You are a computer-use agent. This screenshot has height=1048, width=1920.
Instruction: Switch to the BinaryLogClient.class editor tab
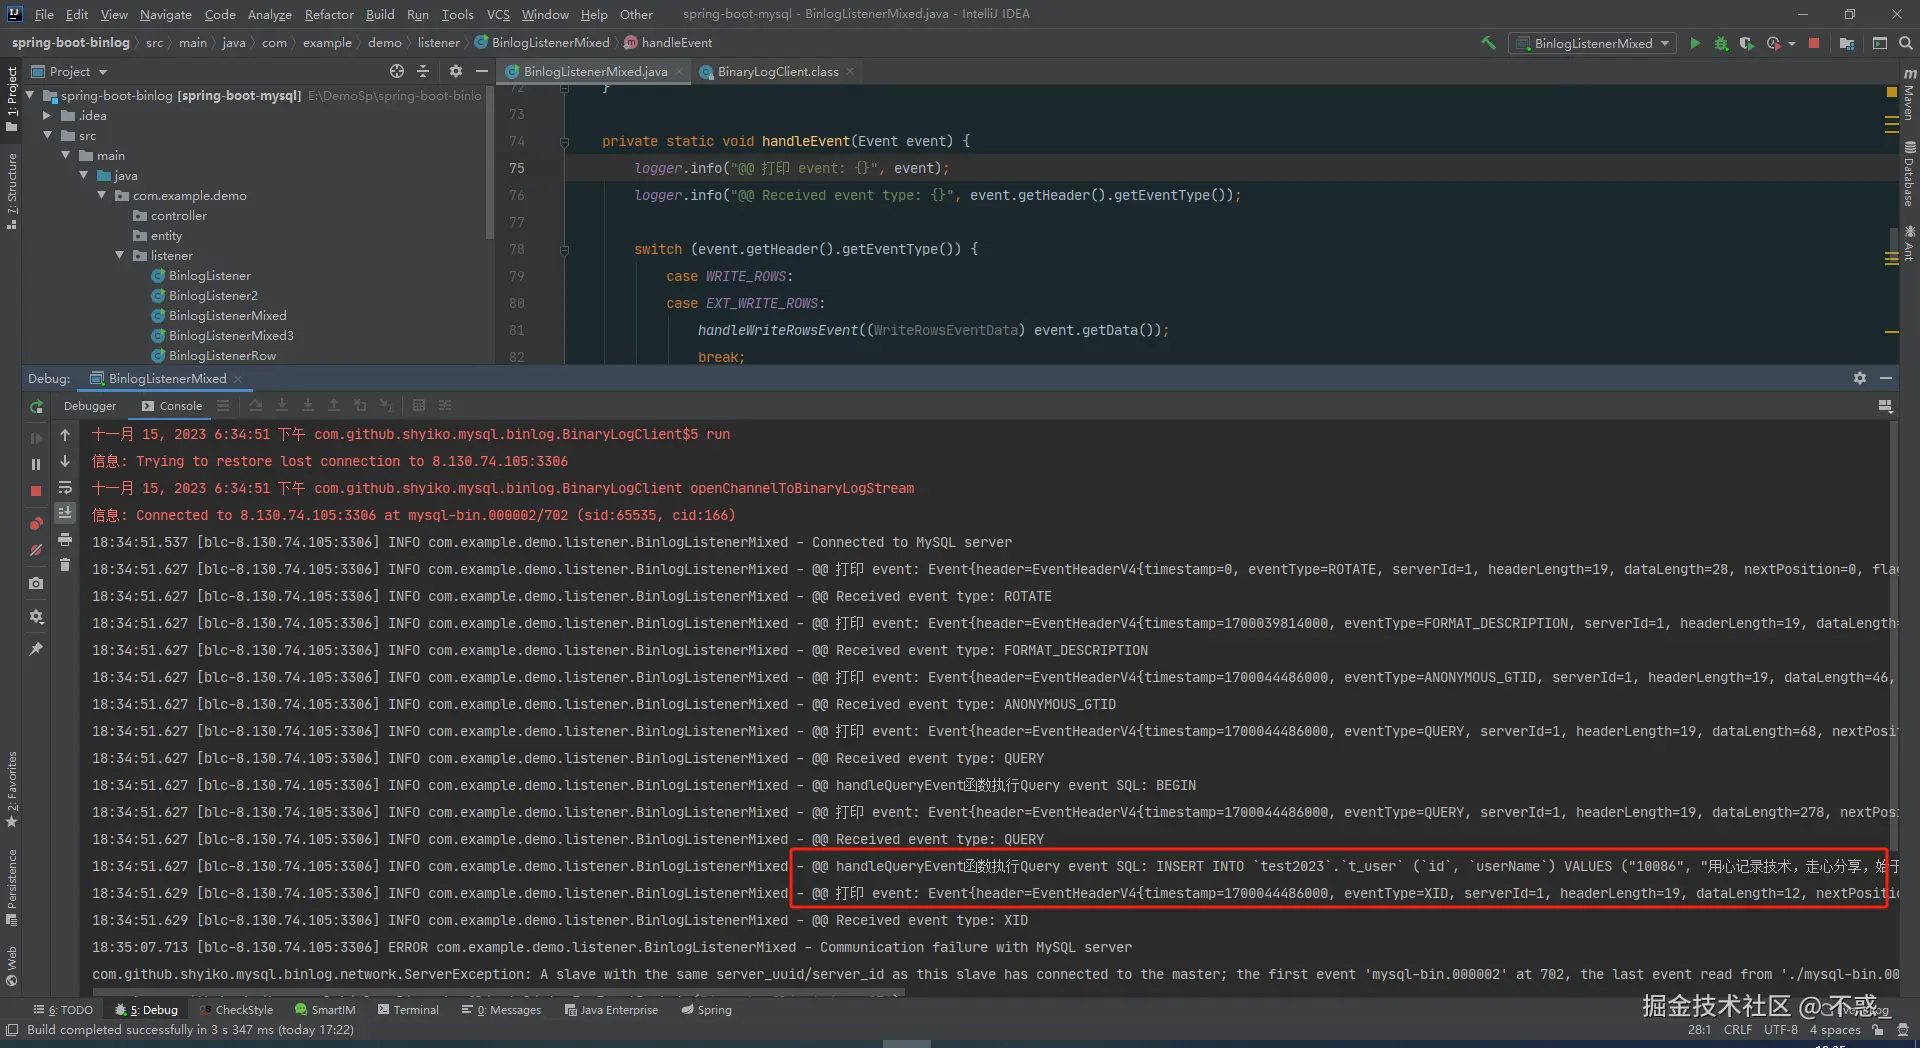(x=778, y=71)
